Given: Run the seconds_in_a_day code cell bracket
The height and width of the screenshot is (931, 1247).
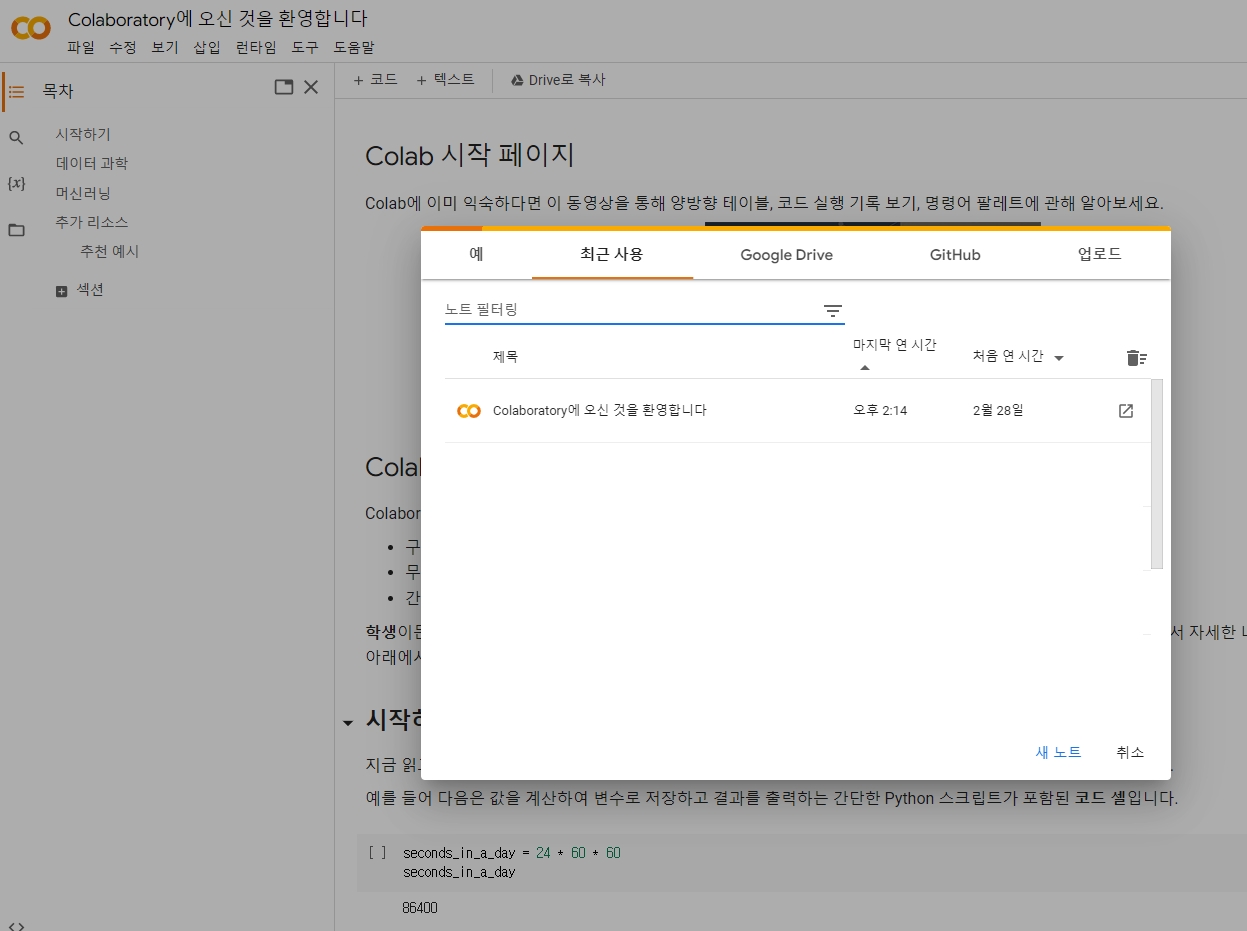Looking at the screenshot, I should (x=377, y=853).
